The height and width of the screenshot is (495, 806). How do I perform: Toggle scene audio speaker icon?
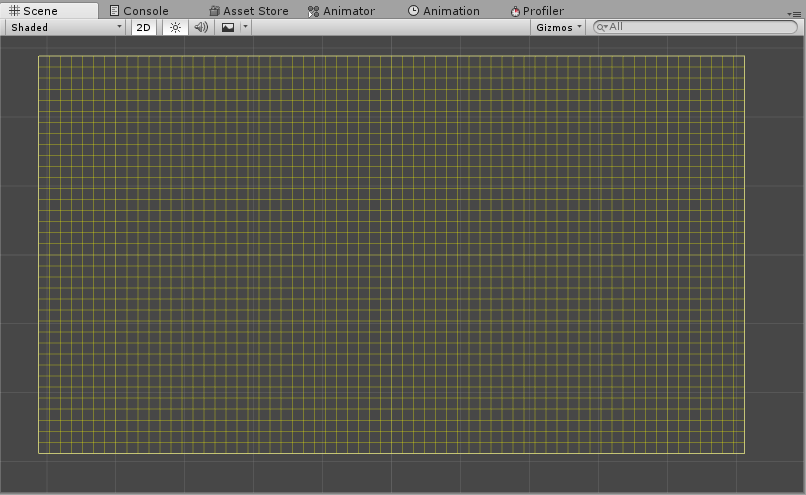[201, 27]
